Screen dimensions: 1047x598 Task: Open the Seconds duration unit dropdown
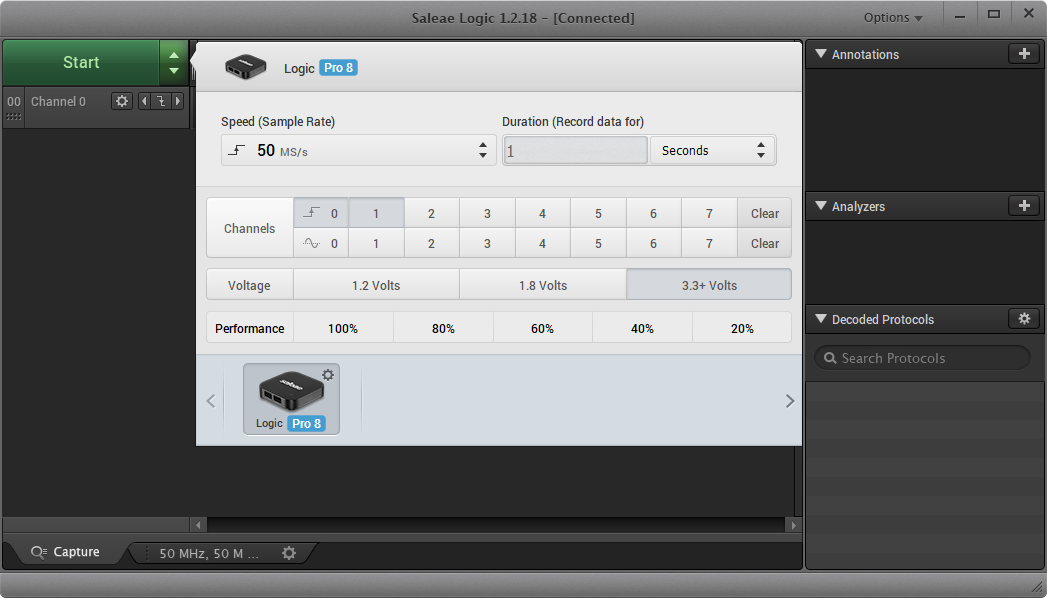(x=712, y=150)
